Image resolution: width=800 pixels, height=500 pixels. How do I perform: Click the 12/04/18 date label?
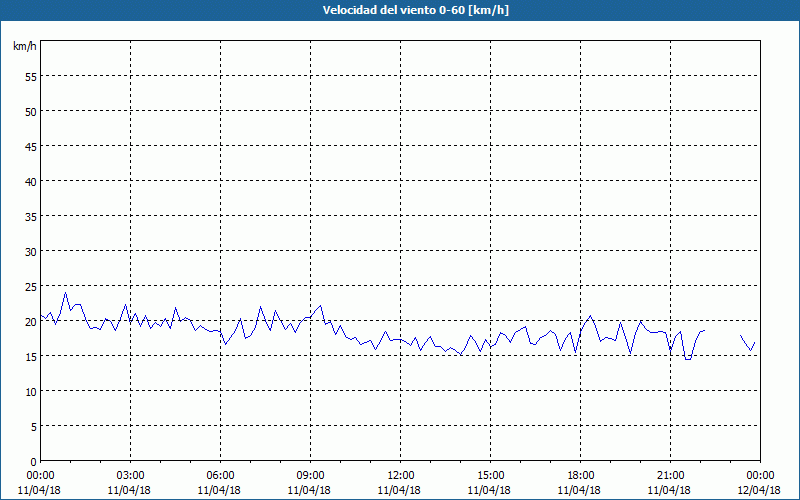point(759,490)
